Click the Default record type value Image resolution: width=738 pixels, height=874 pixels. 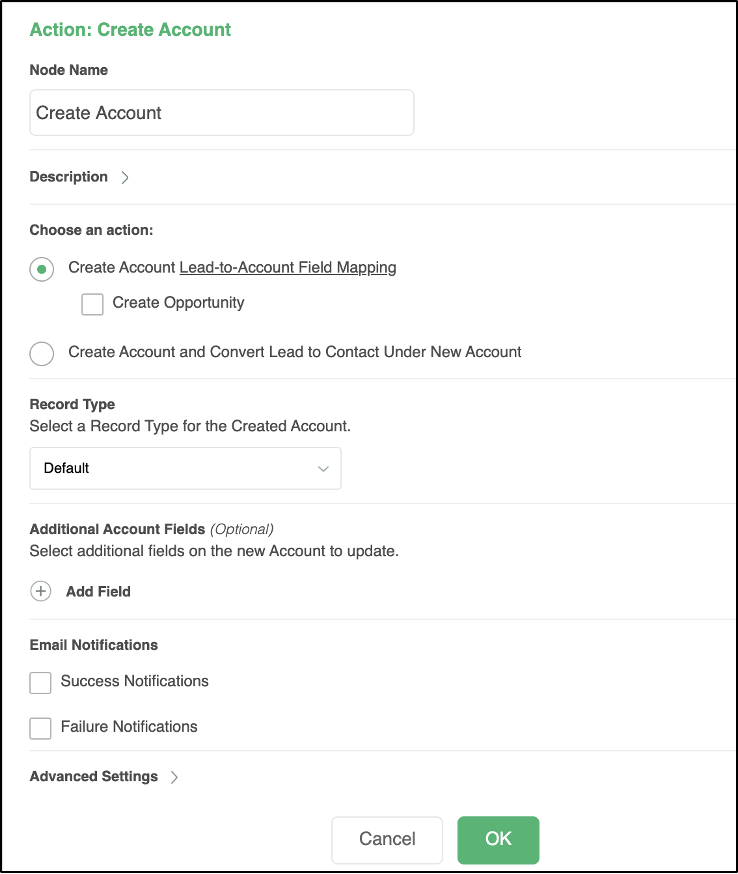point(67,468)
